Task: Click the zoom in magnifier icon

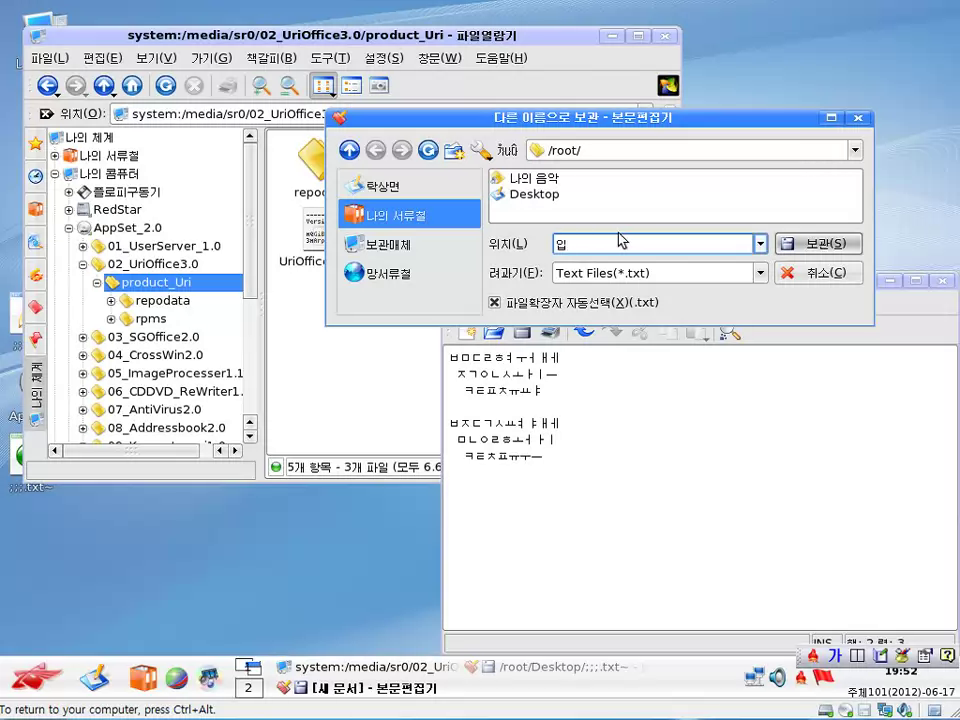Action: (261, 86)
